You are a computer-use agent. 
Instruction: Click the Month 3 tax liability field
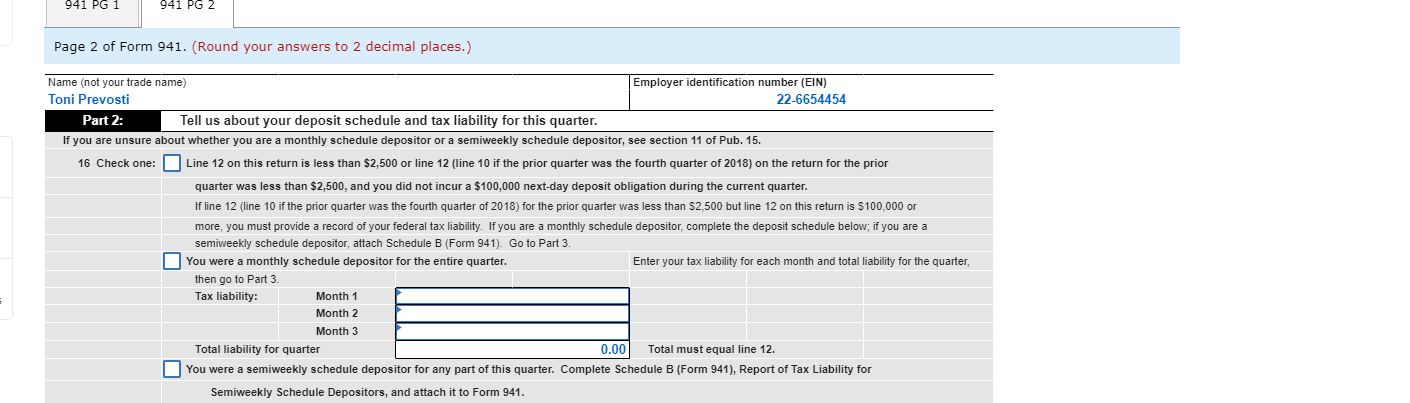[x=512, y=331]
